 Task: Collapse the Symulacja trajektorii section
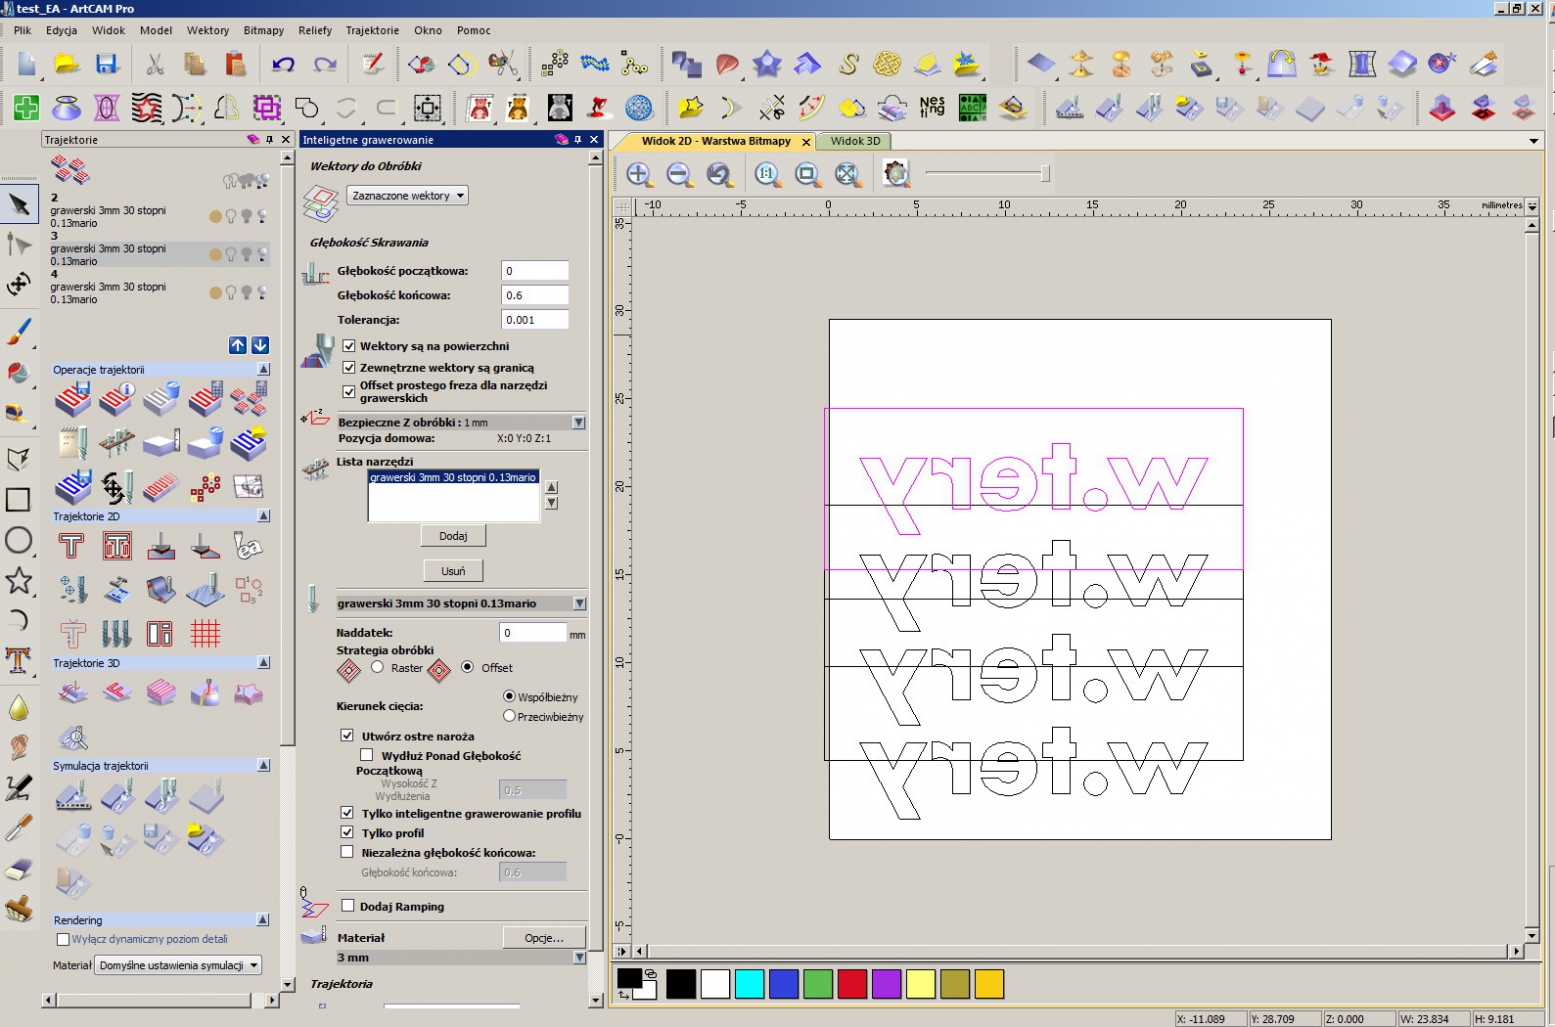pos(263,765)
